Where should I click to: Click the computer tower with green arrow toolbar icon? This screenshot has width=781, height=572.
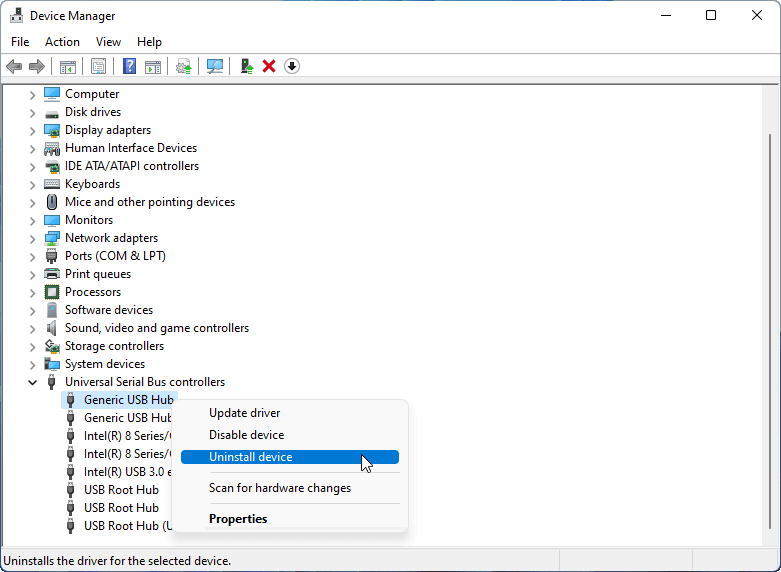[247, 66]
